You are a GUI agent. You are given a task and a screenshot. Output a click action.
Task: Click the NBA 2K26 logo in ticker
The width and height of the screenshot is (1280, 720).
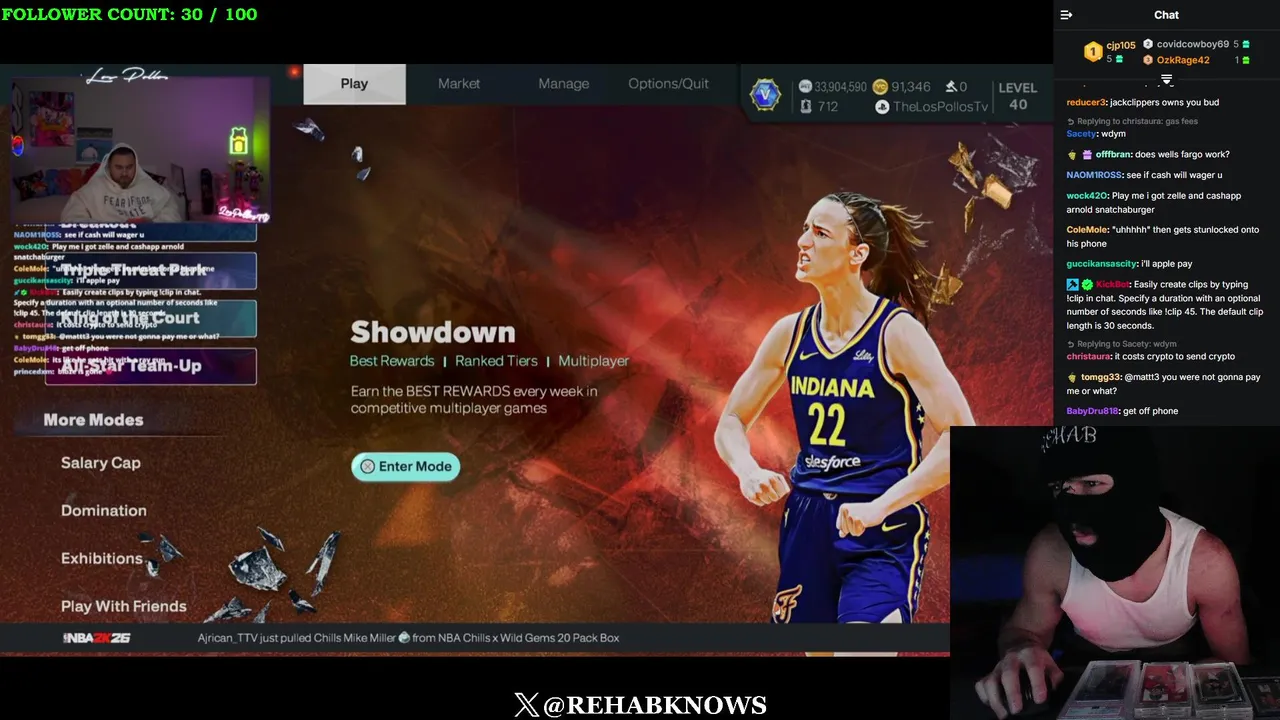[x=97, y=638]
